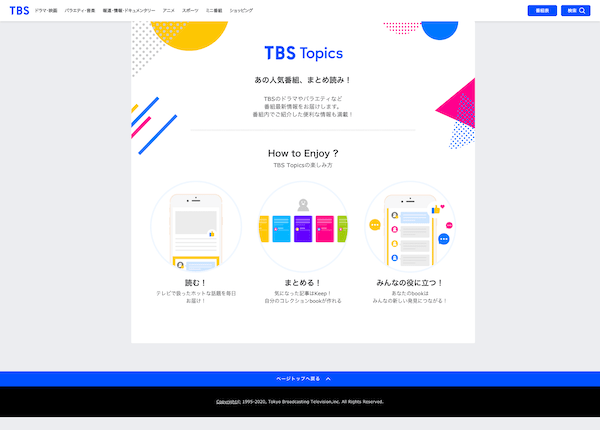Click the 検索 search button
Viewport: 600px width, 430px height.
[x=576, y=11]
